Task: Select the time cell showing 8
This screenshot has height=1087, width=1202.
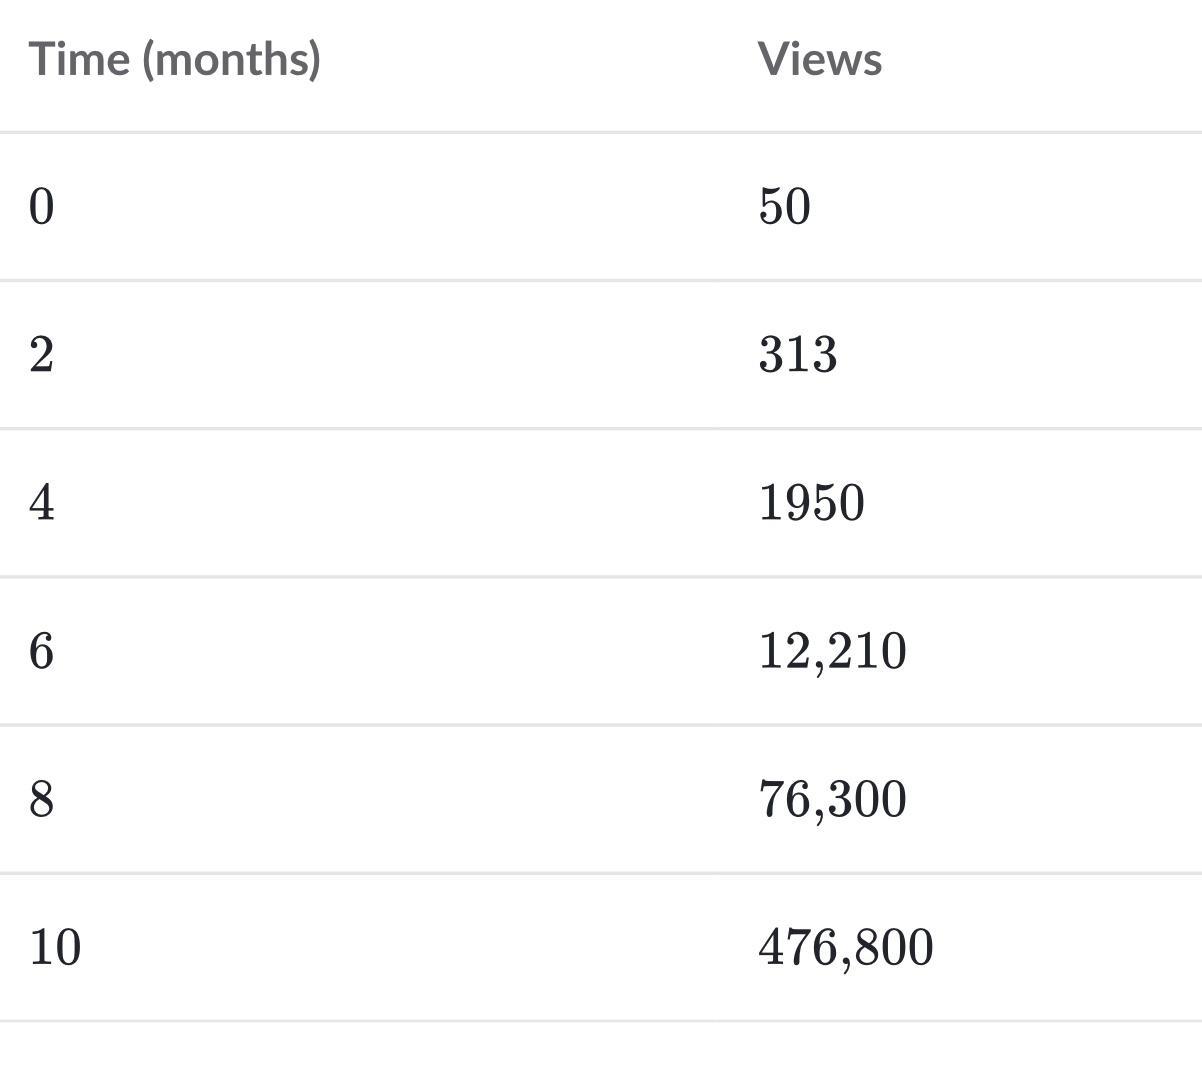Action: tap(41, 799)
